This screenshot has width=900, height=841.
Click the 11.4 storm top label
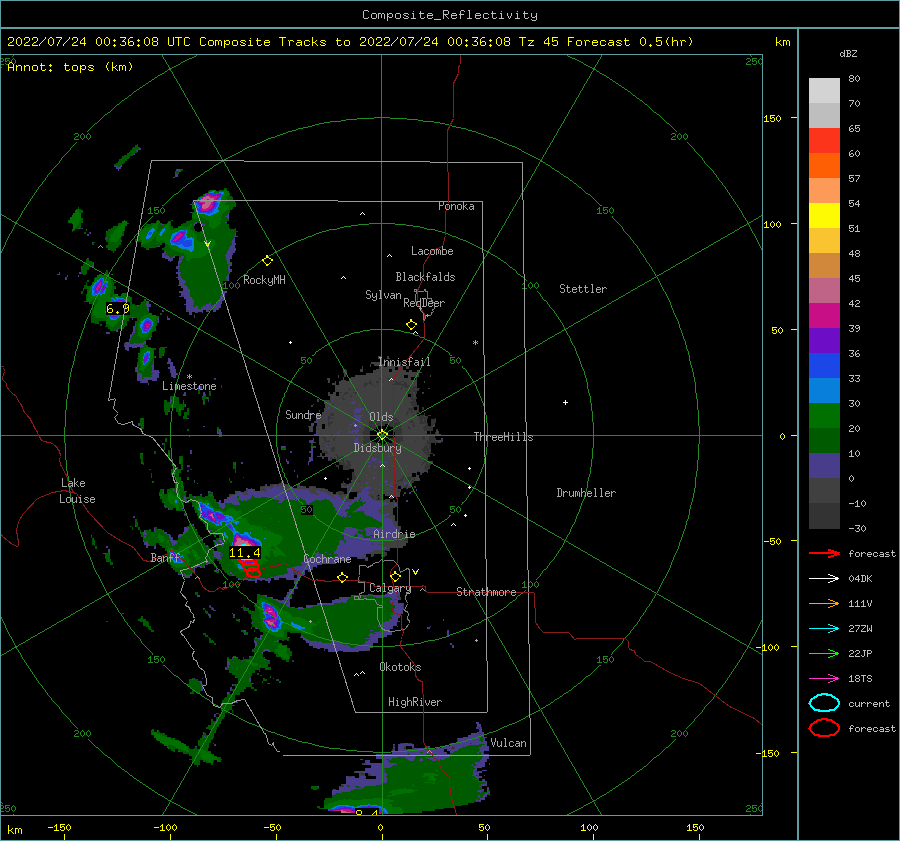coord(245,552)
